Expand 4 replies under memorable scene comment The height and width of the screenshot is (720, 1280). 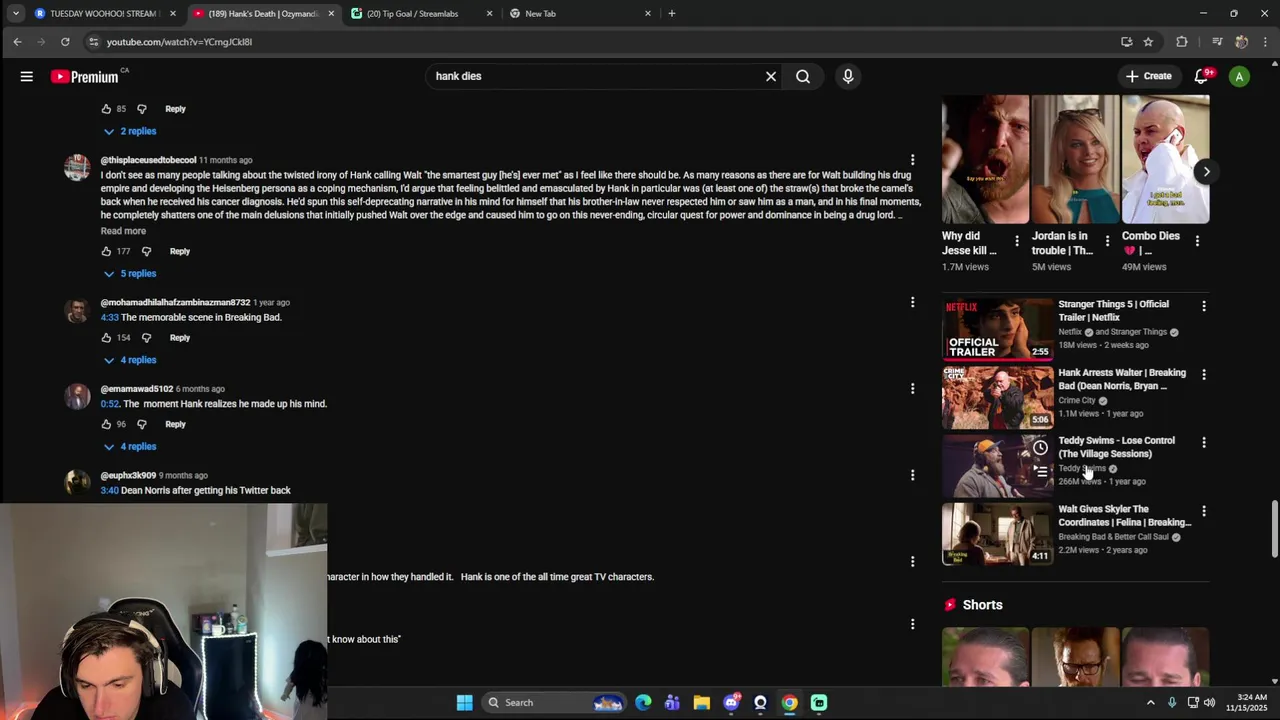pyautogui.click(x=130, y=360)
